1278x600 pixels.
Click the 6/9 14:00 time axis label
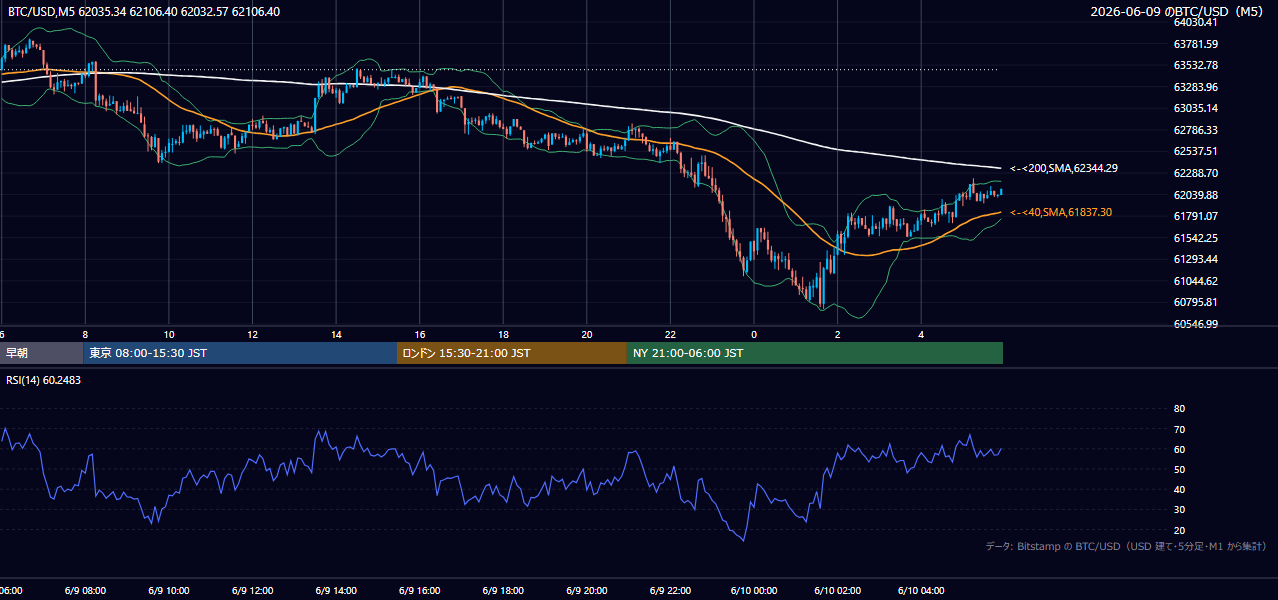tap(336, 591)
